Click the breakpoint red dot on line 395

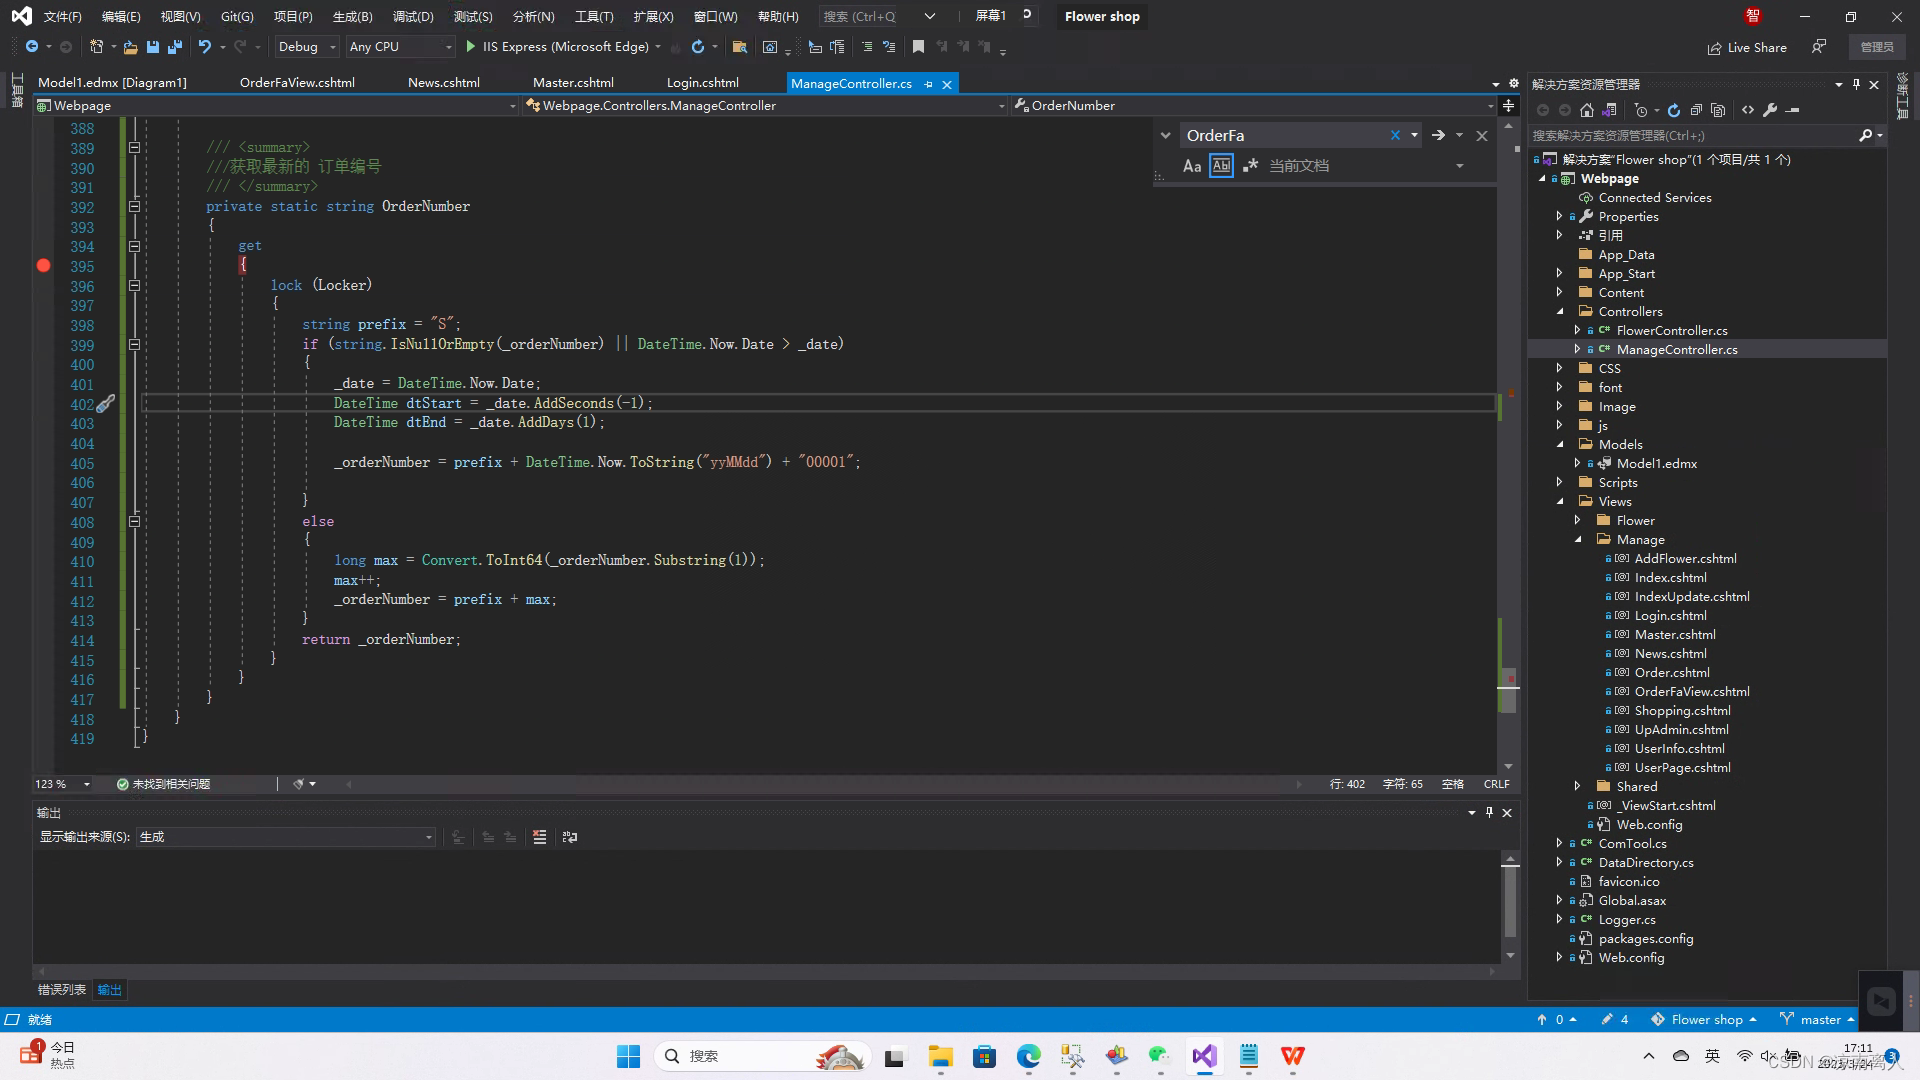click(x=43, y=265)
